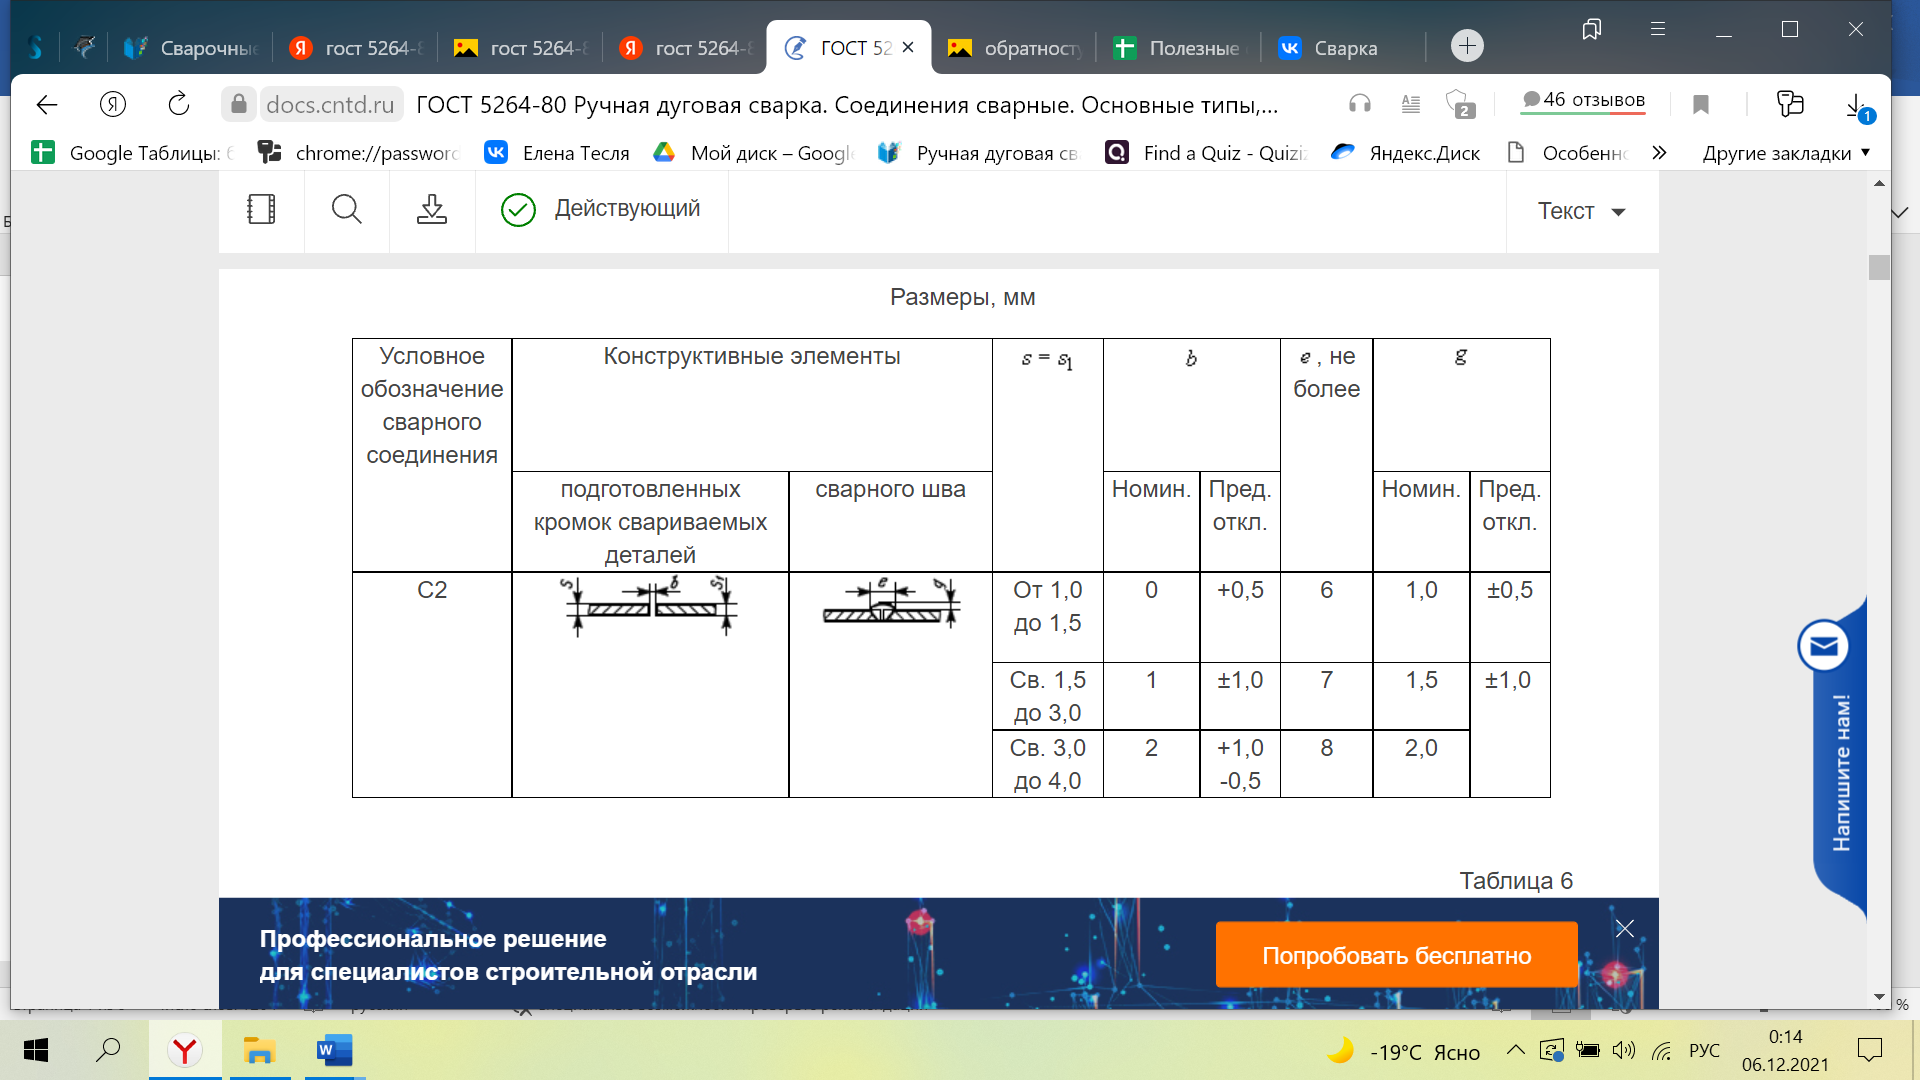Click the prepared edges drawing for С2
The width and height of the screenshot is (1920, 1080).
[x=650, y=605]
